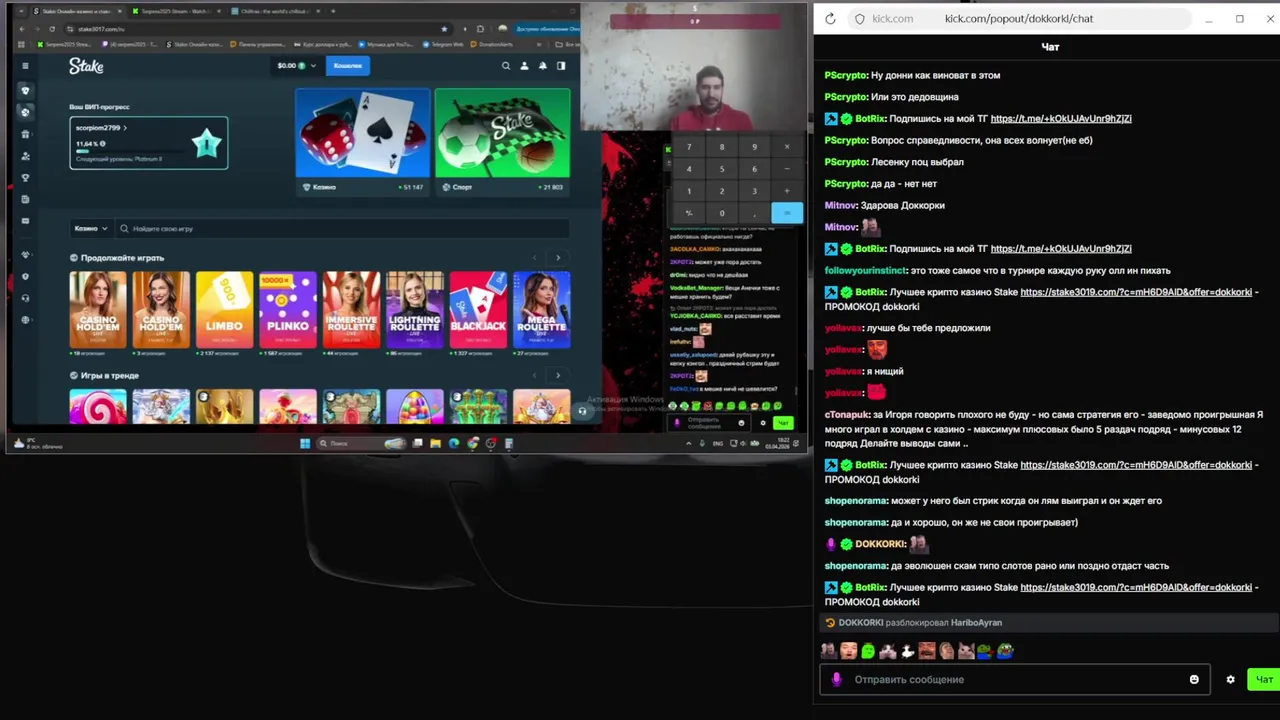Open Chrome from the taskbar
This screenshot has height=720, width=1280.
click(x=472, y=443)
